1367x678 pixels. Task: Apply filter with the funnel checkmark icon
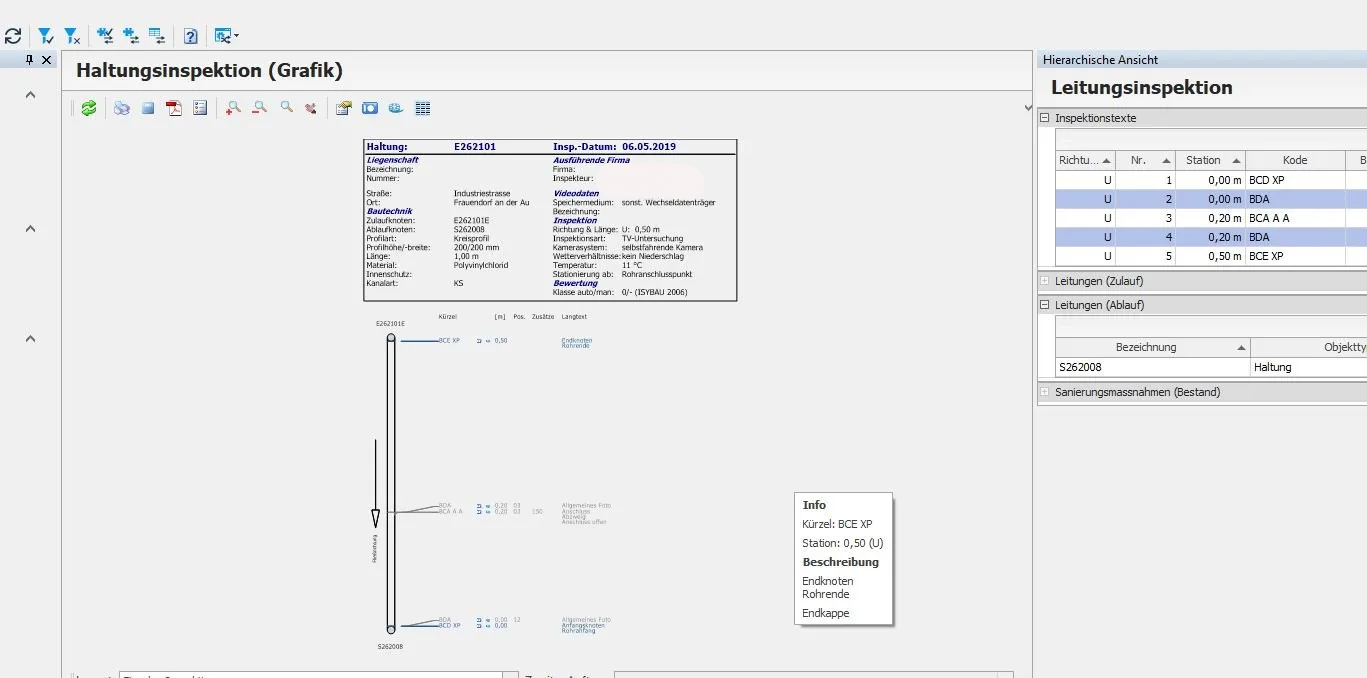click(x=46, y=36)
